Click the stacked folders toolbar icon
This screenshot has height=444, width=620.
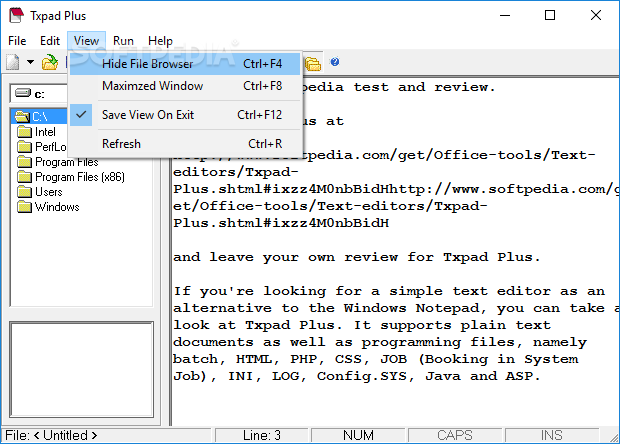click(x=313, y=63)
